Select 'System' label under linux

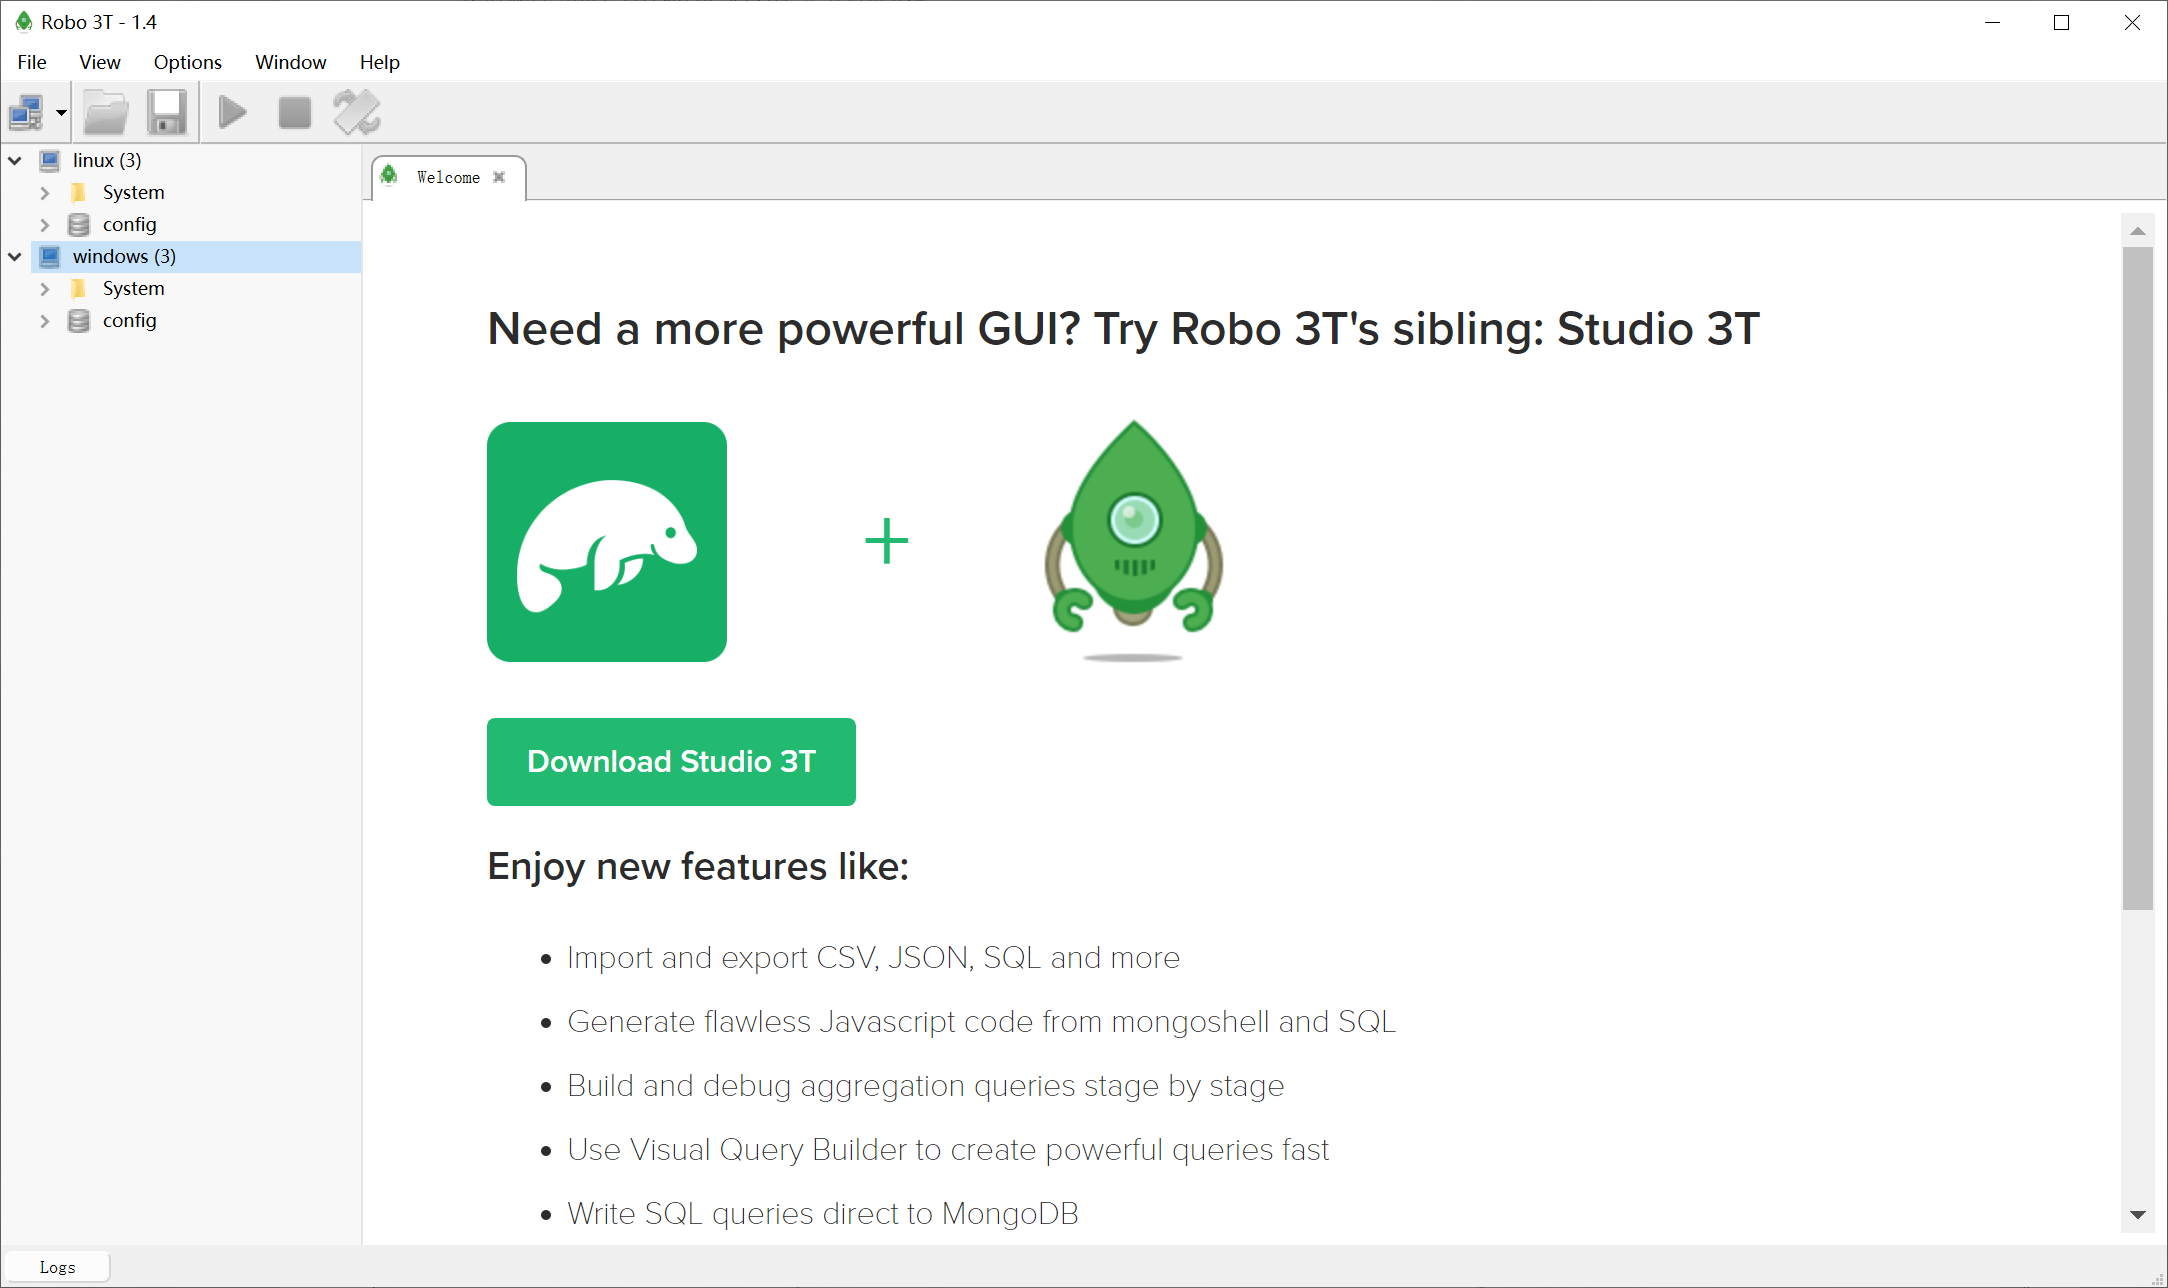click(x=133, y=192)
